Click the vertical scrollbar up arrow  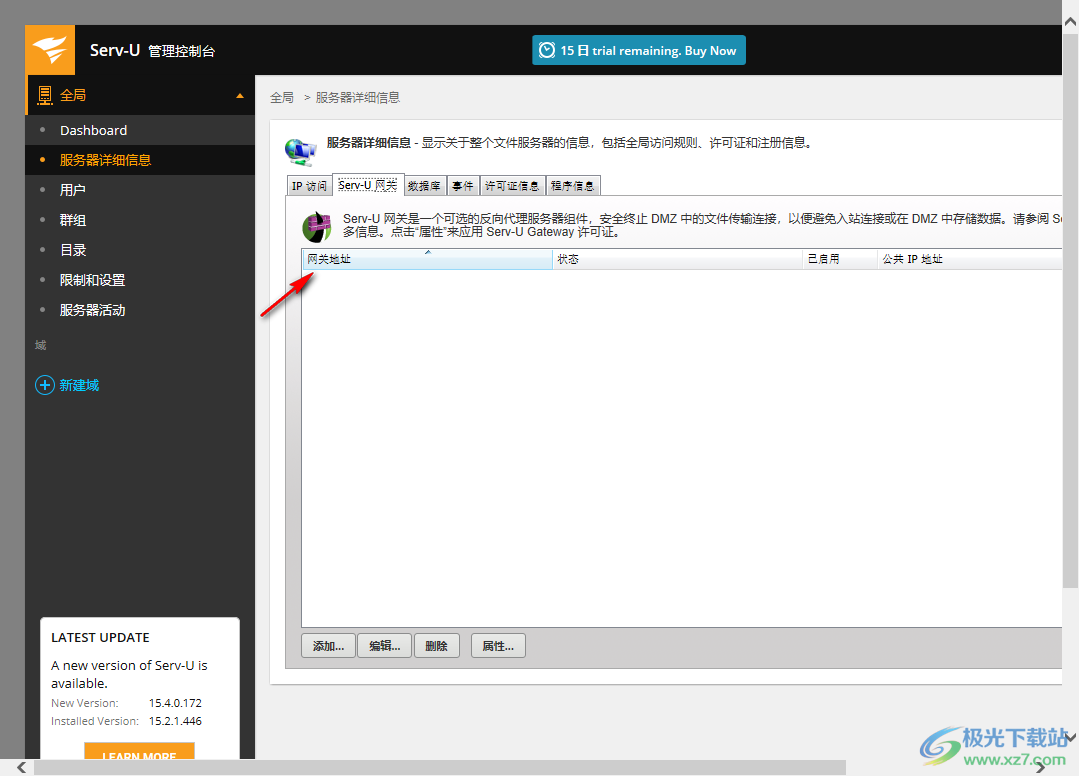coord(1071,21)
